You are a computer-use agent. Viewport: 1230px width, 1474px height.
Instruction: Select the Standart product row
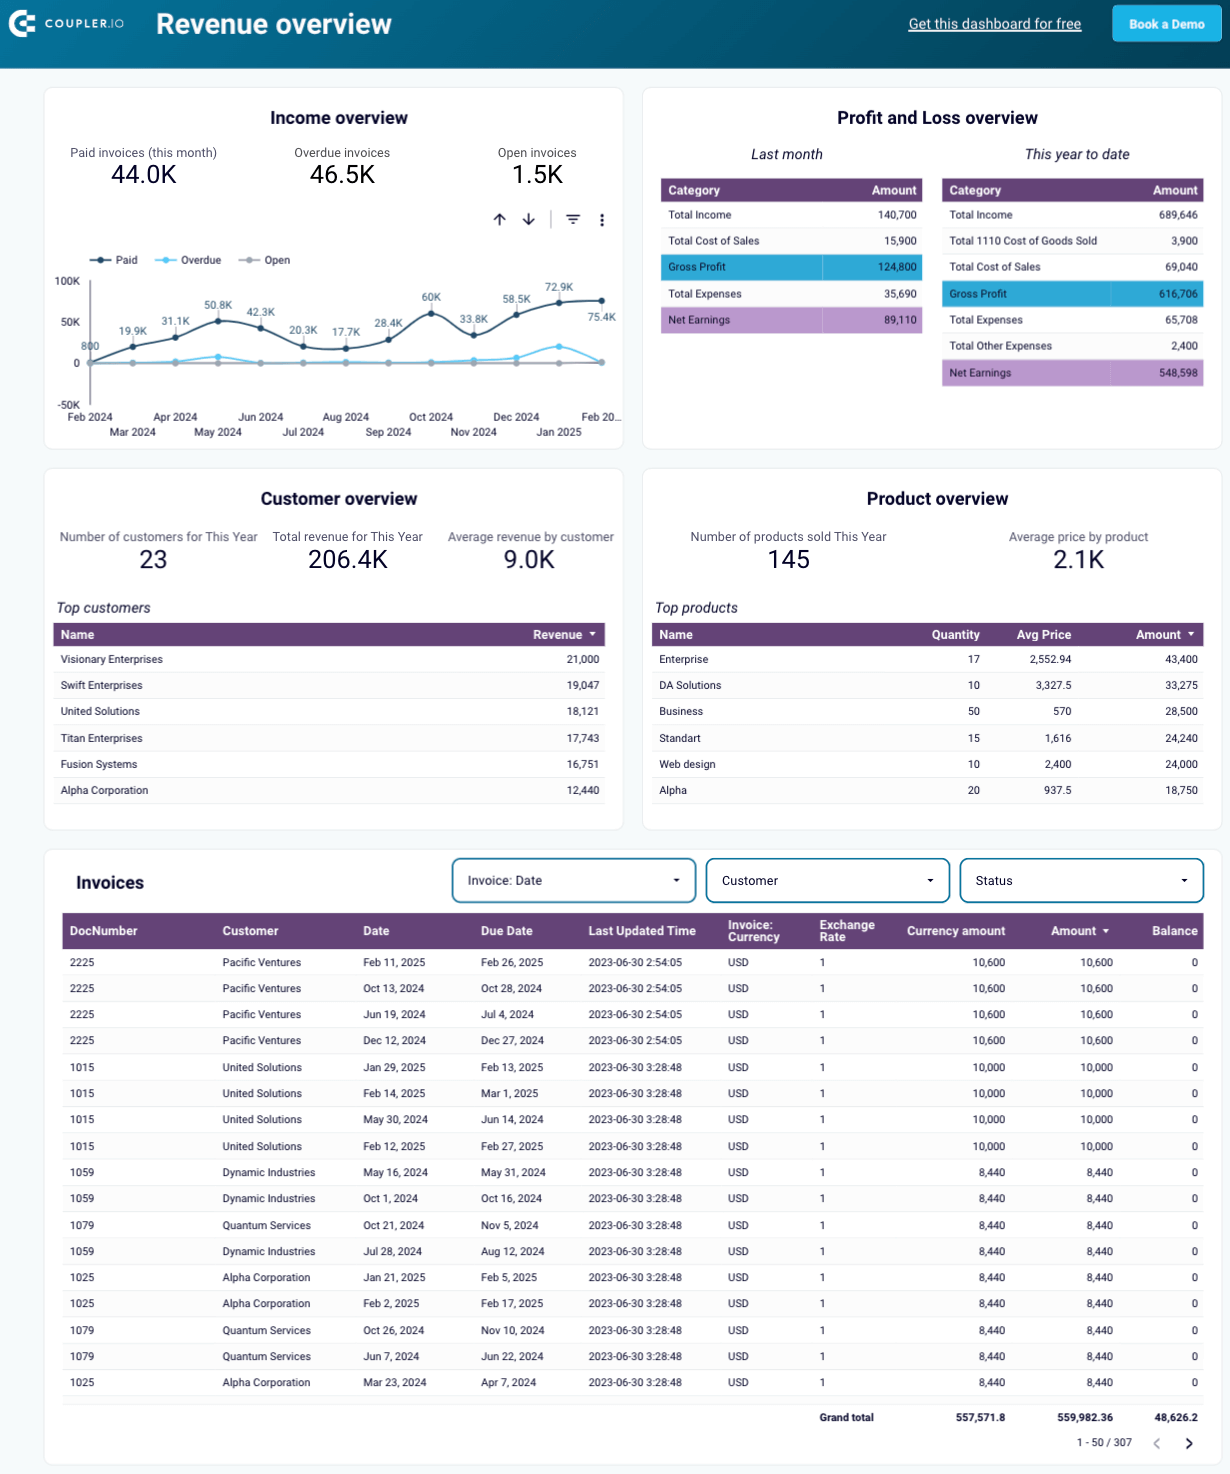[928, 739]
